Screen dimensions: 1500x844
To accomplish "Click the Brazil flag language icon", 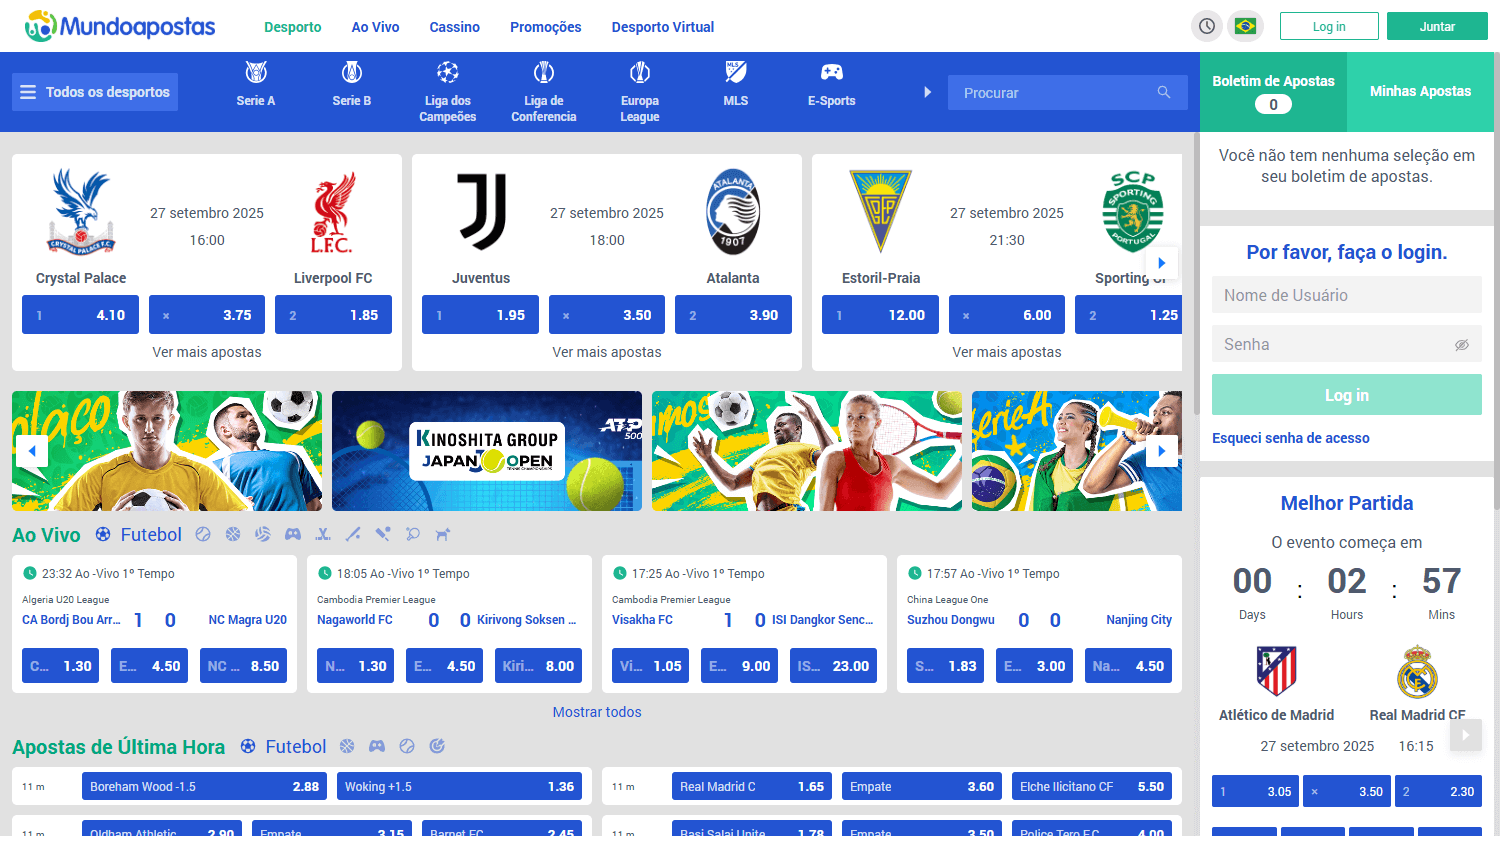I will coord(1244,25).
